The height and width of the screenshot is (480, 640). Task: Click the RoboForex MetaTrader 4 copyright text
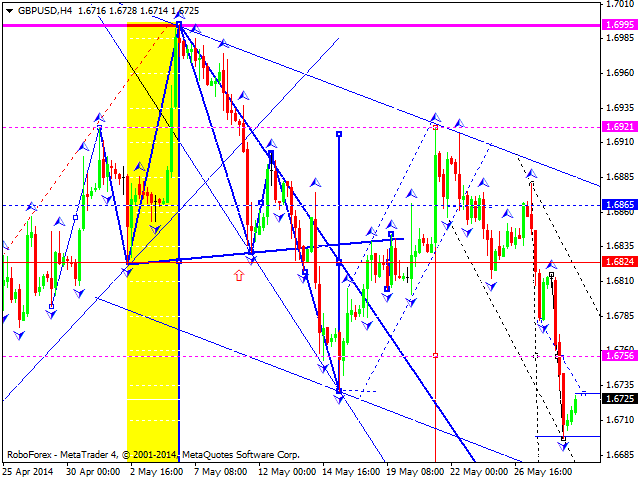click(x=153, y=455)
